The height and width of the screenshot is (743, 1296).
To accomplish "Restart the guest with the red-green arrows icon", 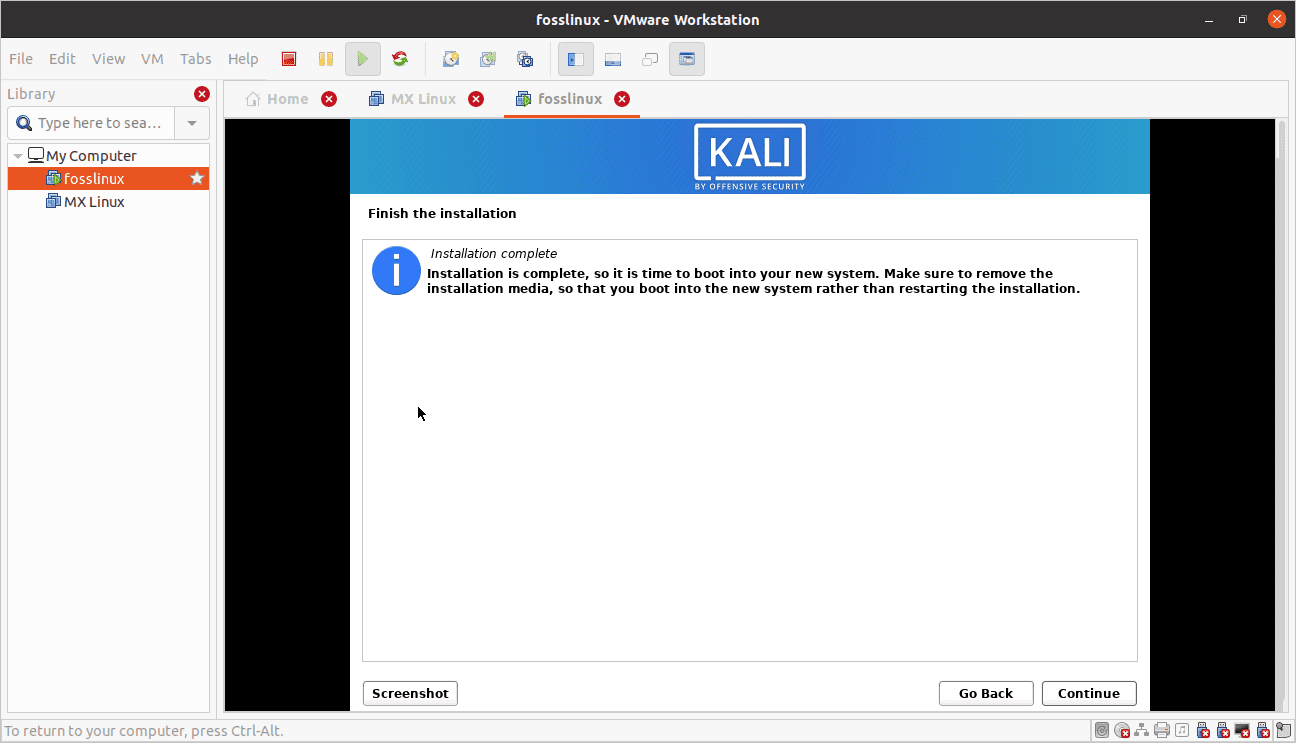I will 400,59.
